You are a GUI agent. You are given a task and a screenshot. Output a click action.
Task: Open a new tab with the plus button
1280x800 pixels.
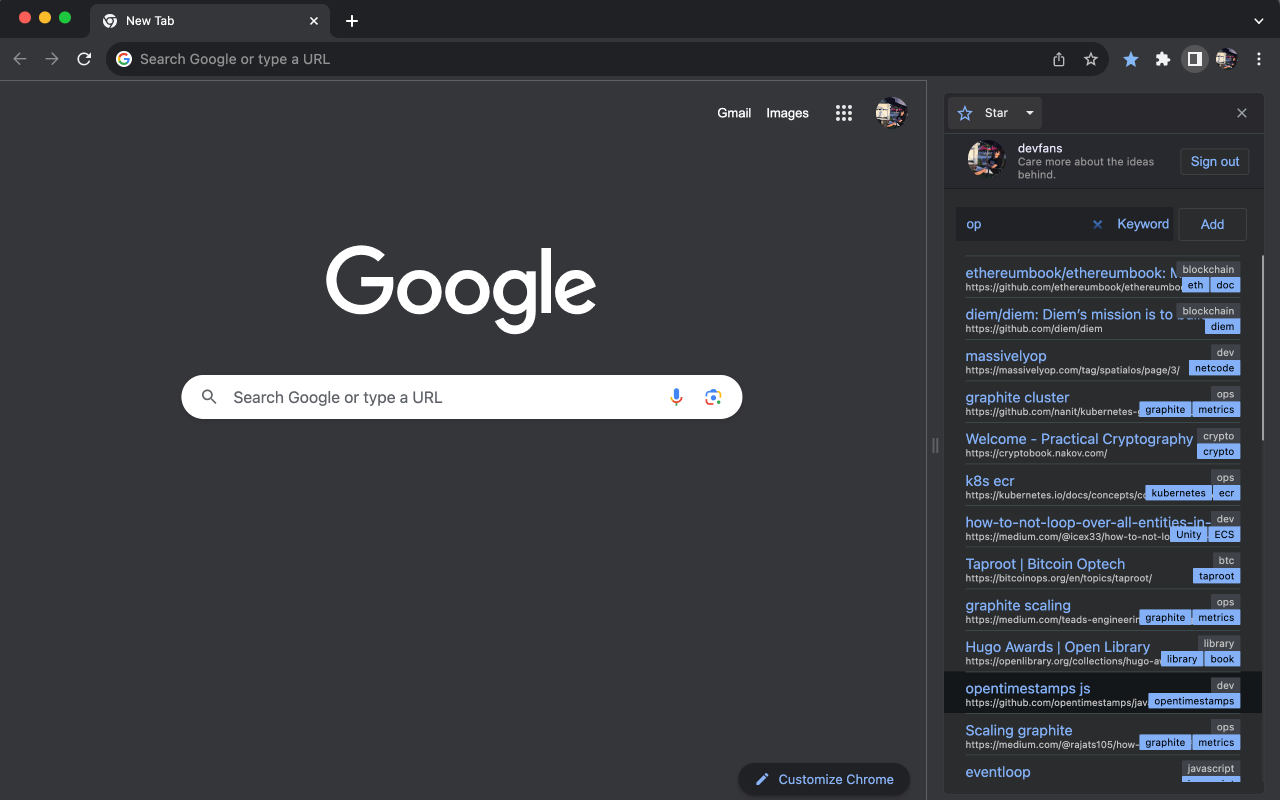351,21
